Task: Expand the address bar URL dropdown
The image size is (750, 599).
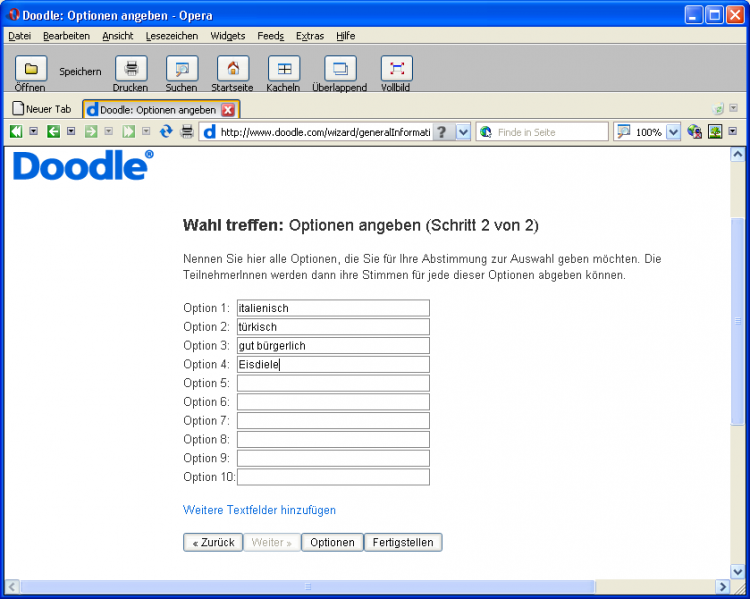Action: (463, 132)
